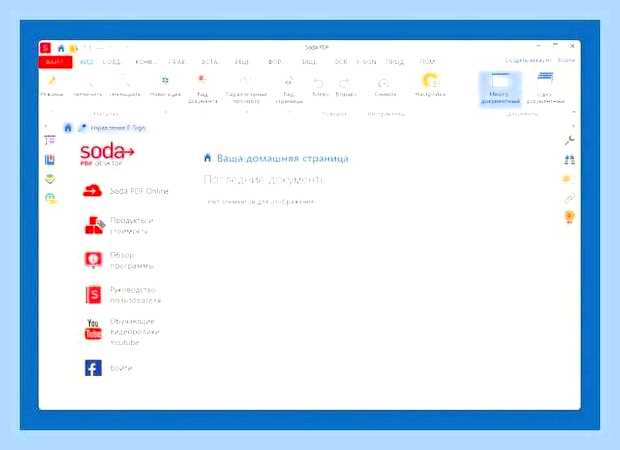This screenshot has height=450, width=620.
Task: Click the Ваша домашняя страница heading
Action: pyautogui.click(x=283, y=159)
